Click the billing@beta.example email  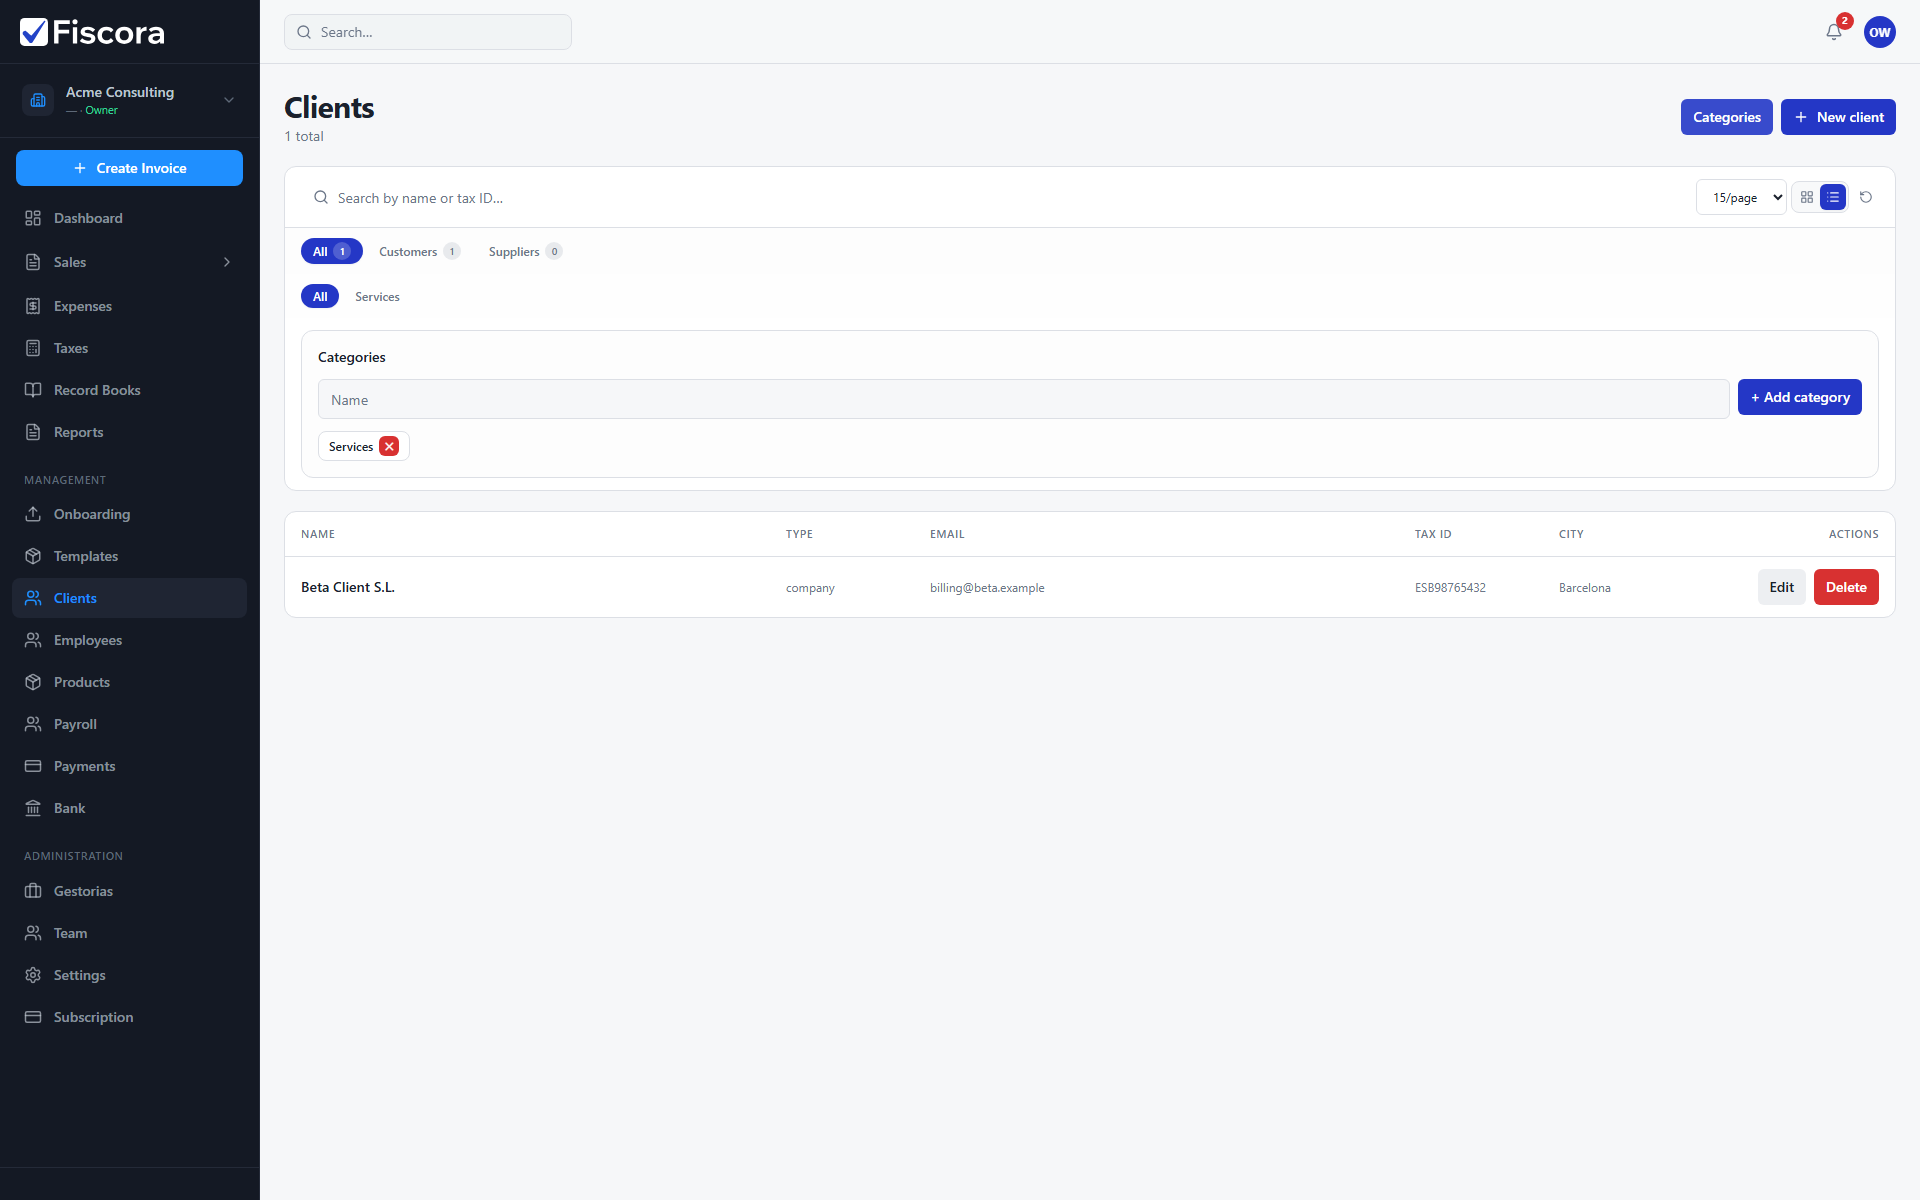[x=987, y=588]
